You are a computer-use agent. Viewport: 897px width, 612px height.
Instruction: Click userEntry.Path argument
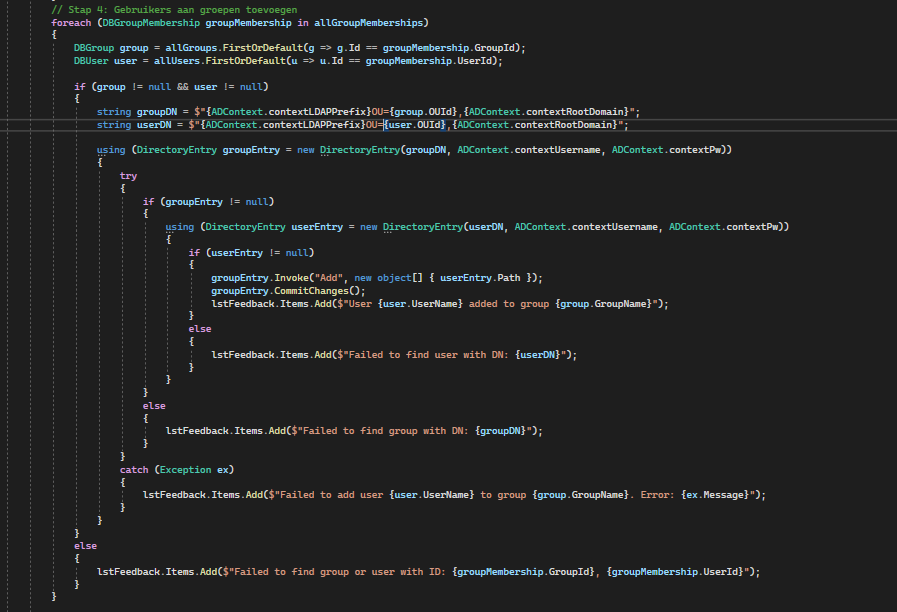tap(480, 278)
